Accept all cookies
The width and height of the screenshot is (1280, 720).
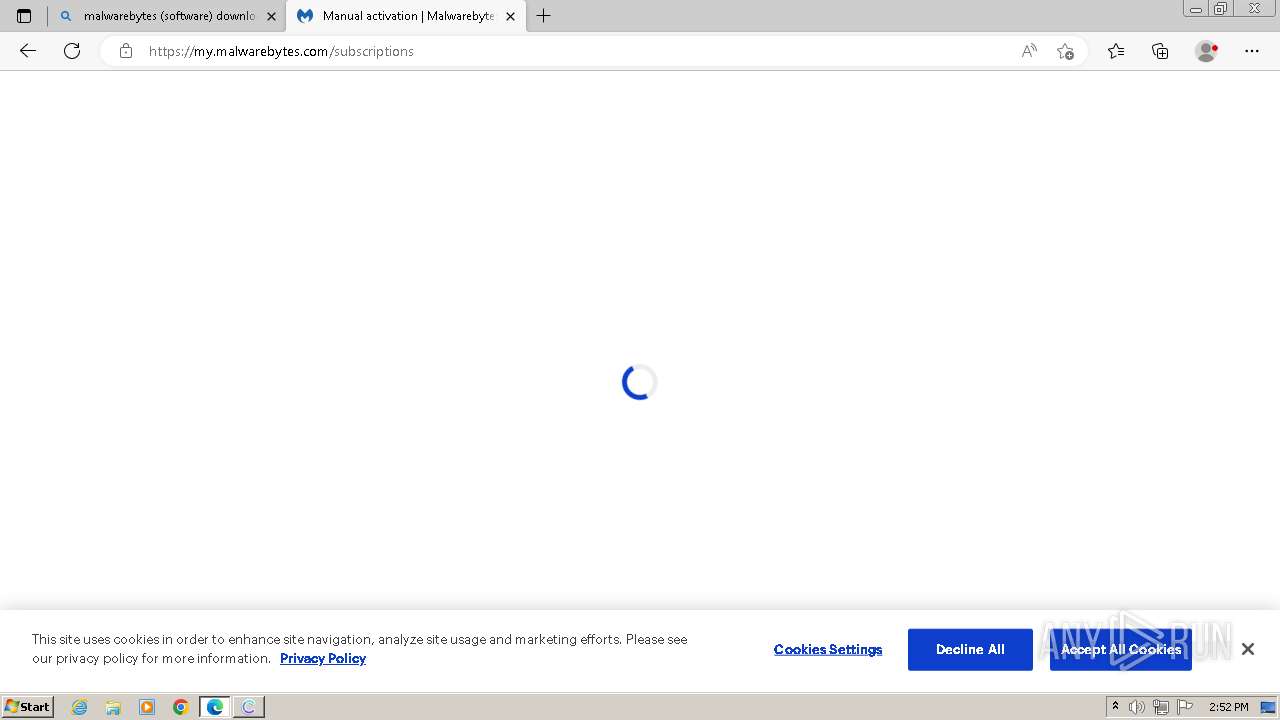(x=1121, y=649)
